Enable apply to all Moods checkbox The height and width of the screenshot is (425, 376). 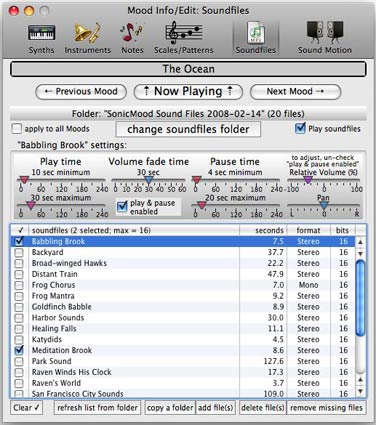tap(17, 129)
